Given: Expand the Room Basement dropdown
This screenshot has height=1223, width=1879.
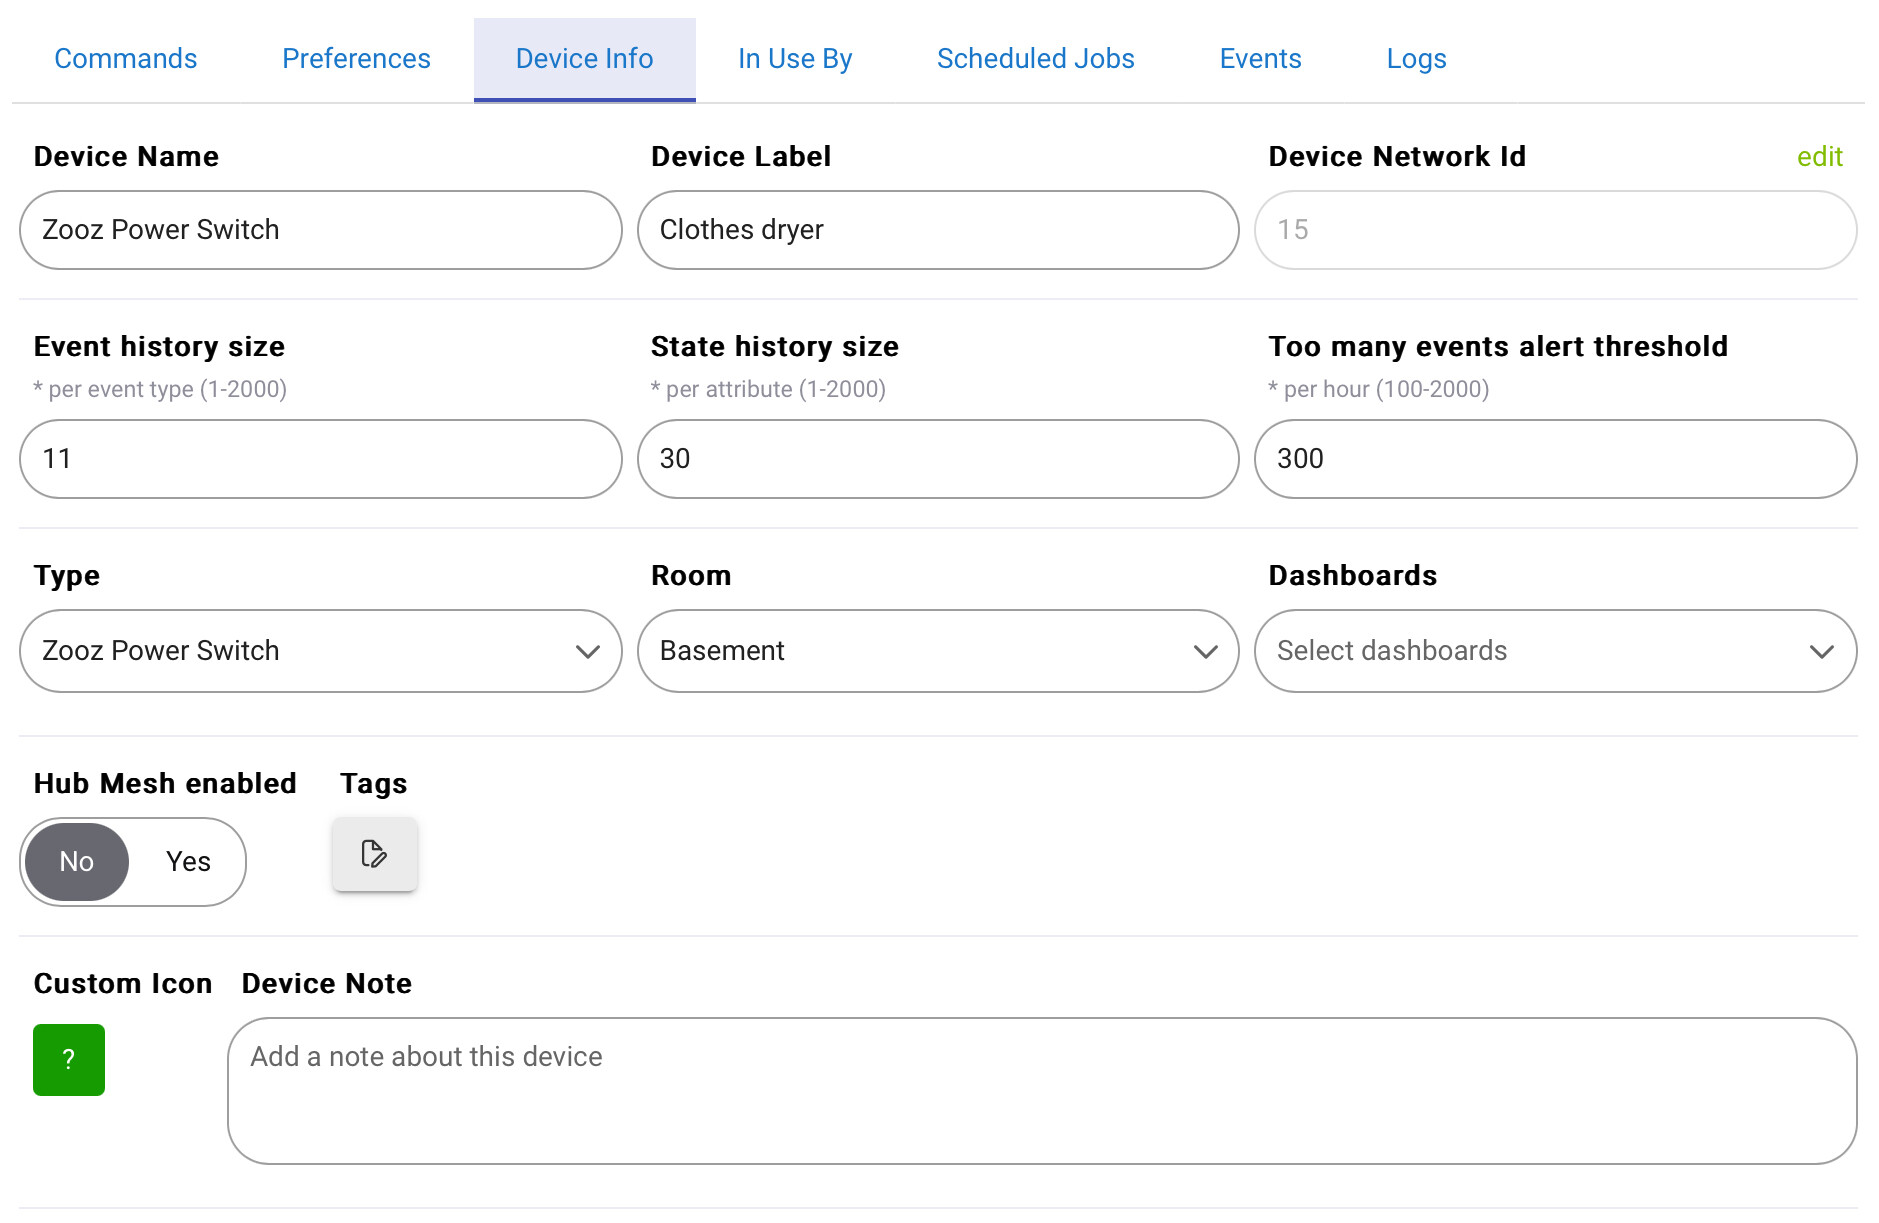Looking at the screenshot, I should (938, 651).
